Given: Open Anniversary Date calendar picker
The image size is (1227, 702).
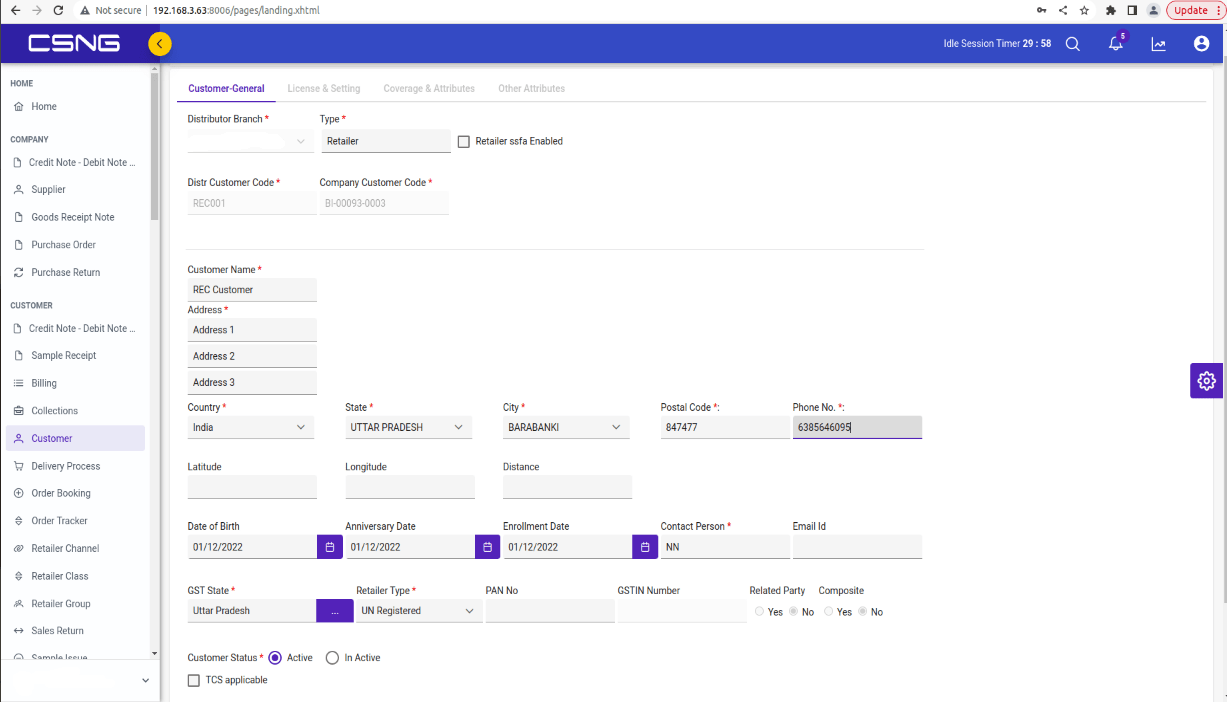Looking at the screenshot, I should coord(487,547).
